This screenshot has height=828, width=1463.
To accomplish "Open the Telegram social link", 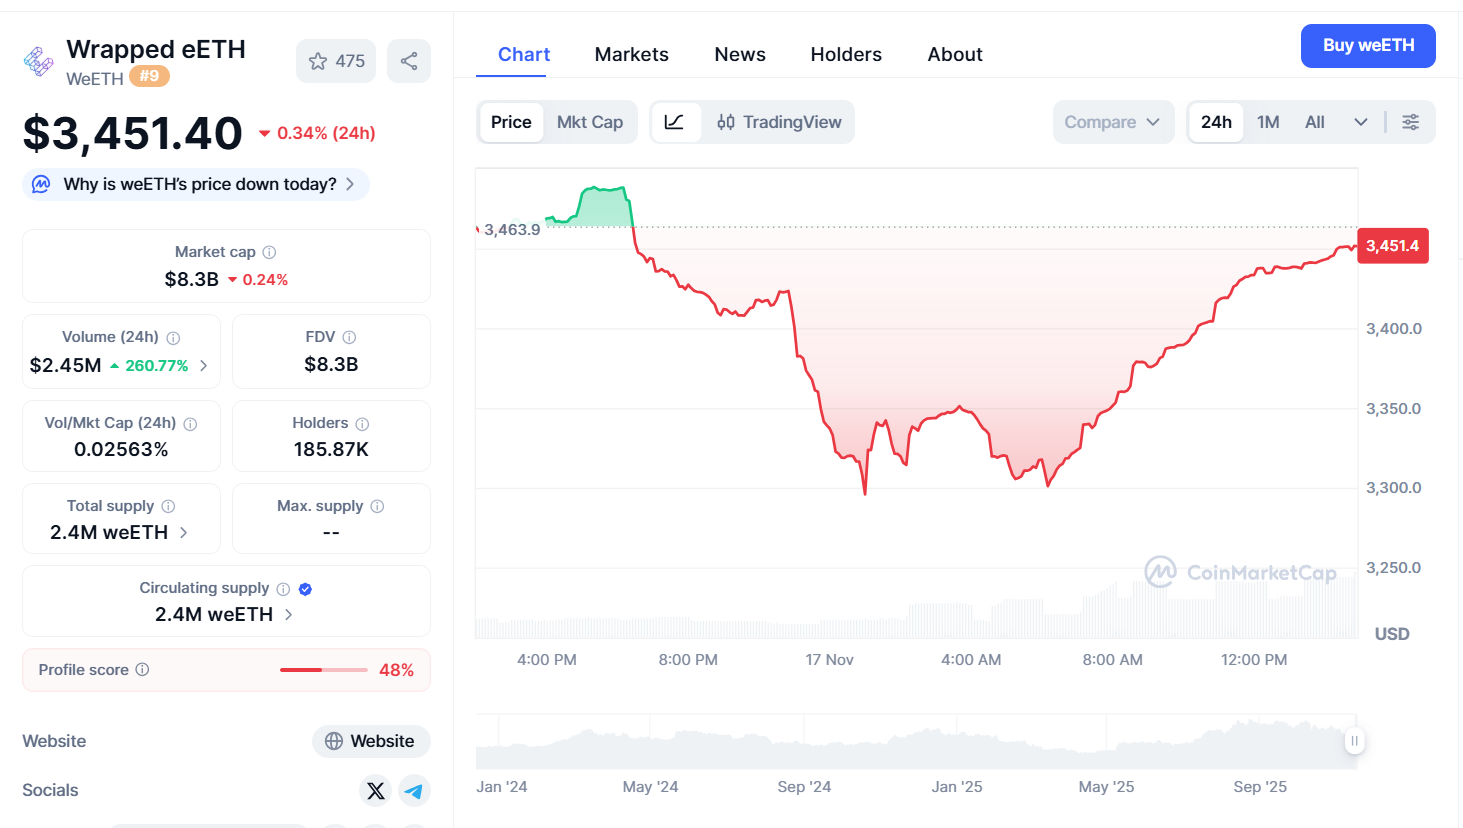I will click(x=414, y=791).
